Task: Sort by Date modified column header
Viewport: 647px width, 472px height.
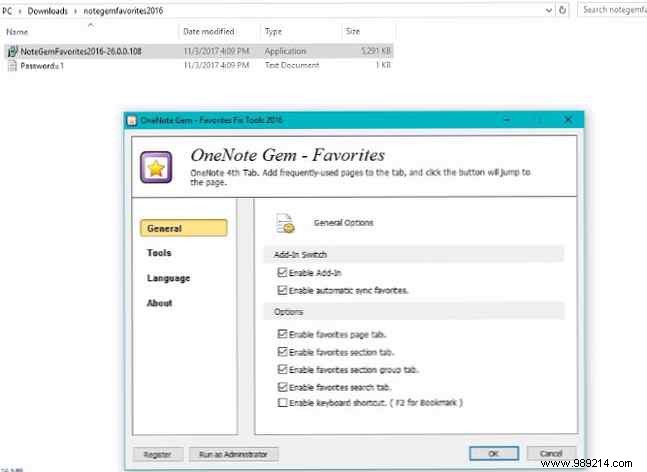Action: [x=209, y=31]
